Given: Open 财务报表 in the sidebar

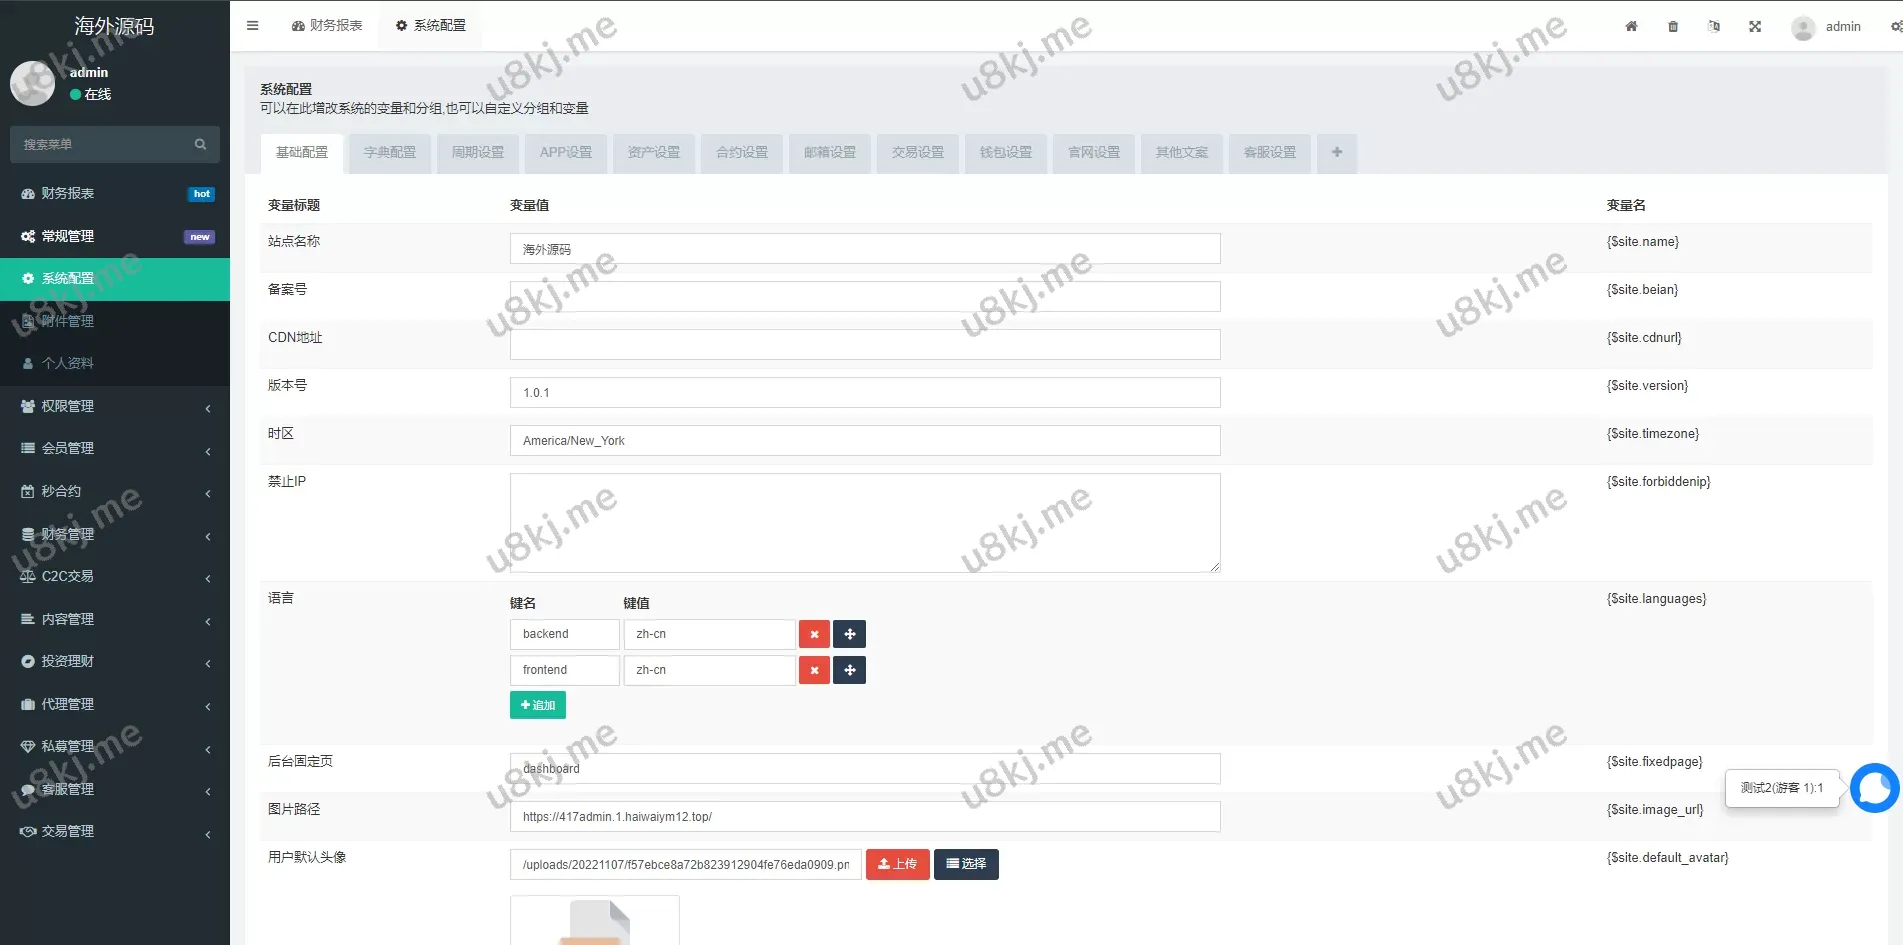Looking at the screenshot, I should (x=68, y=194).
